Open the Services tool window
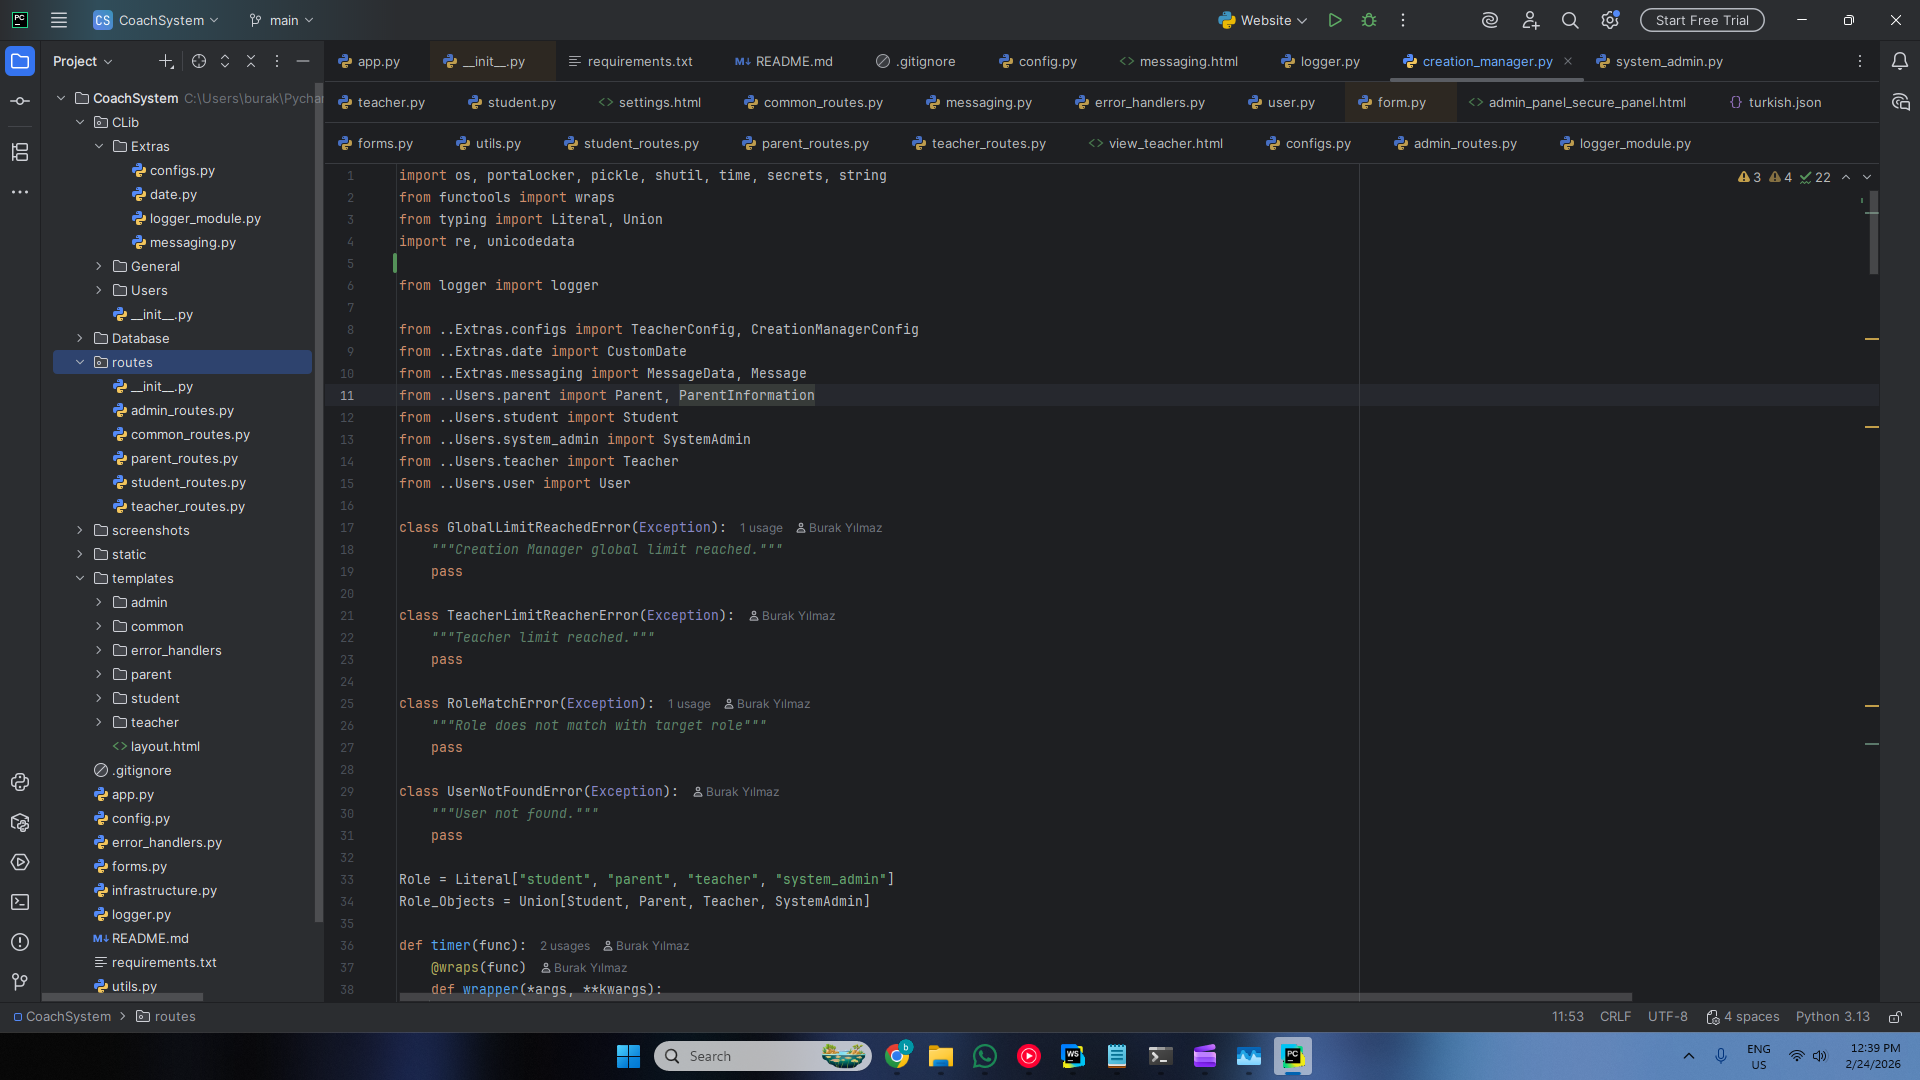The height and width of the screenshot is (1080, 1920). (x=20, y=862)
